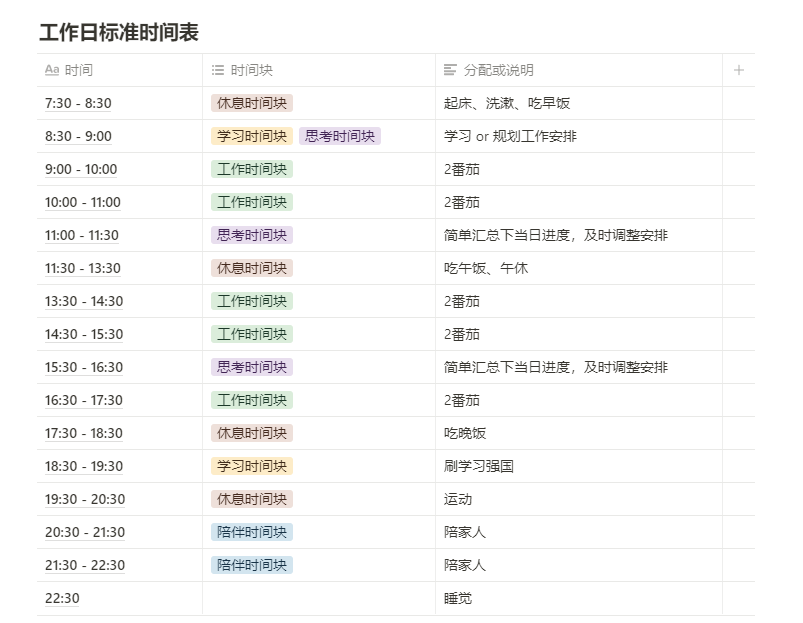
Task: Click 休息时间块 tag in 7:30 row
Action: 251,103
